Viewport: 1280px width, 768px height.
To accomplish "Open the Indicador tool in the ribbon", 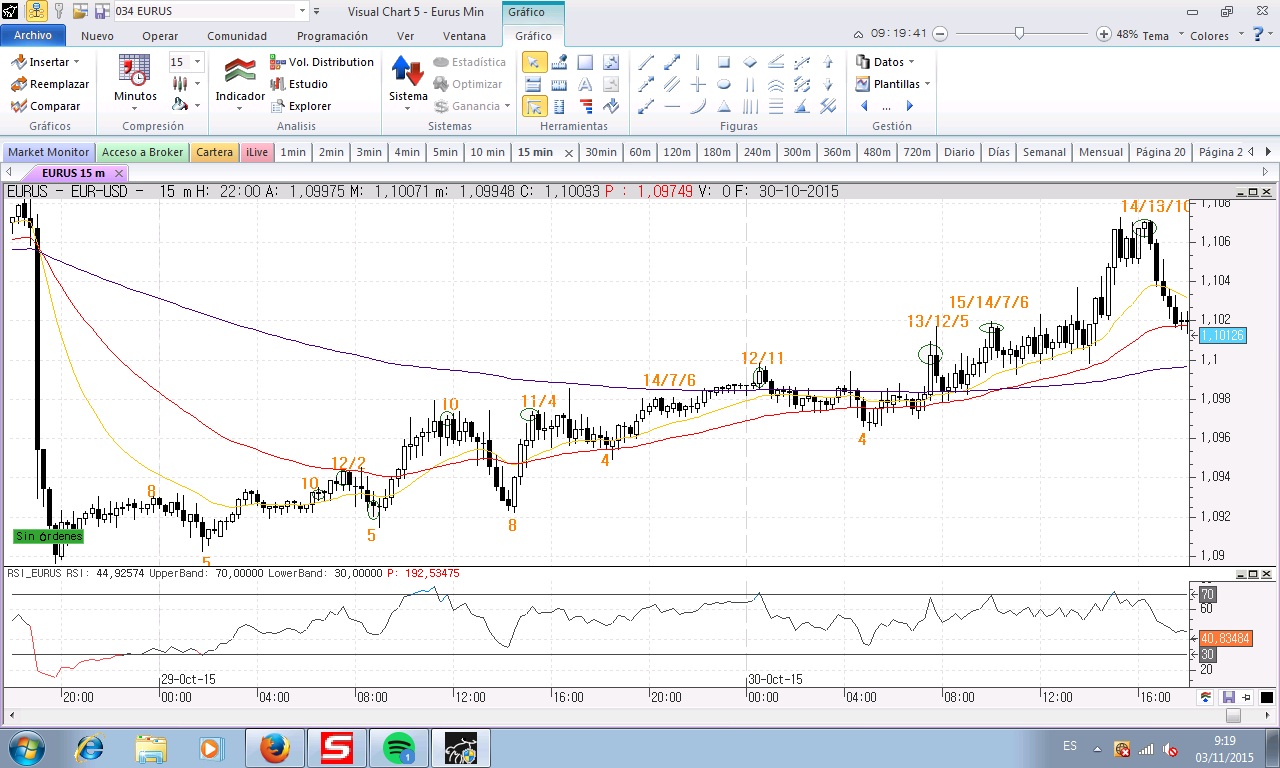I will click(240, 80).
